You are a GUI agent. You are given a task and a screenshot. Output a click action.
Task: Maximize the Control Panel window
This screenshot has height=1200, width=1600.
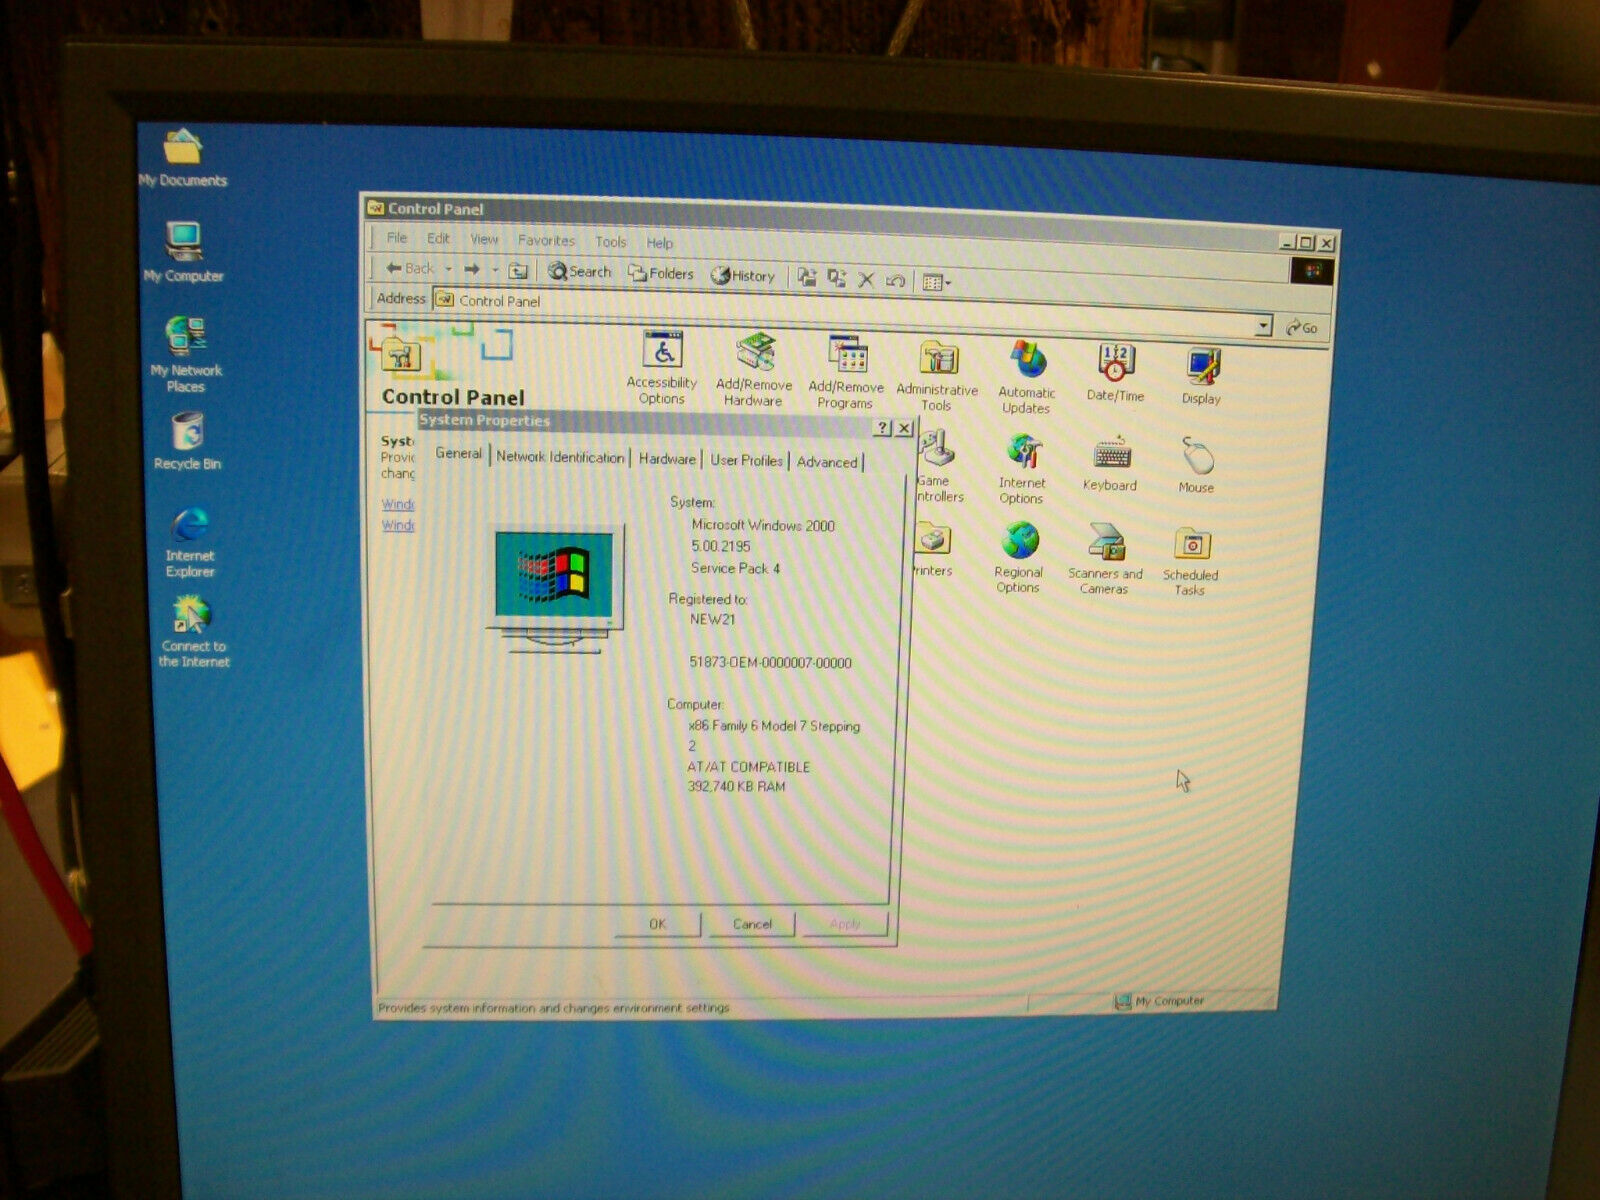(1306, 243)
